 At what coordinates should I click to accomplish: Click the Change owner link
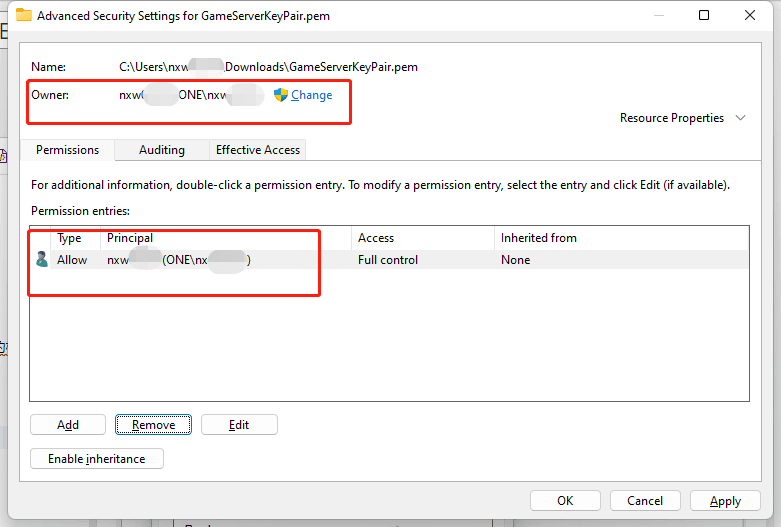tap(311, 95)
